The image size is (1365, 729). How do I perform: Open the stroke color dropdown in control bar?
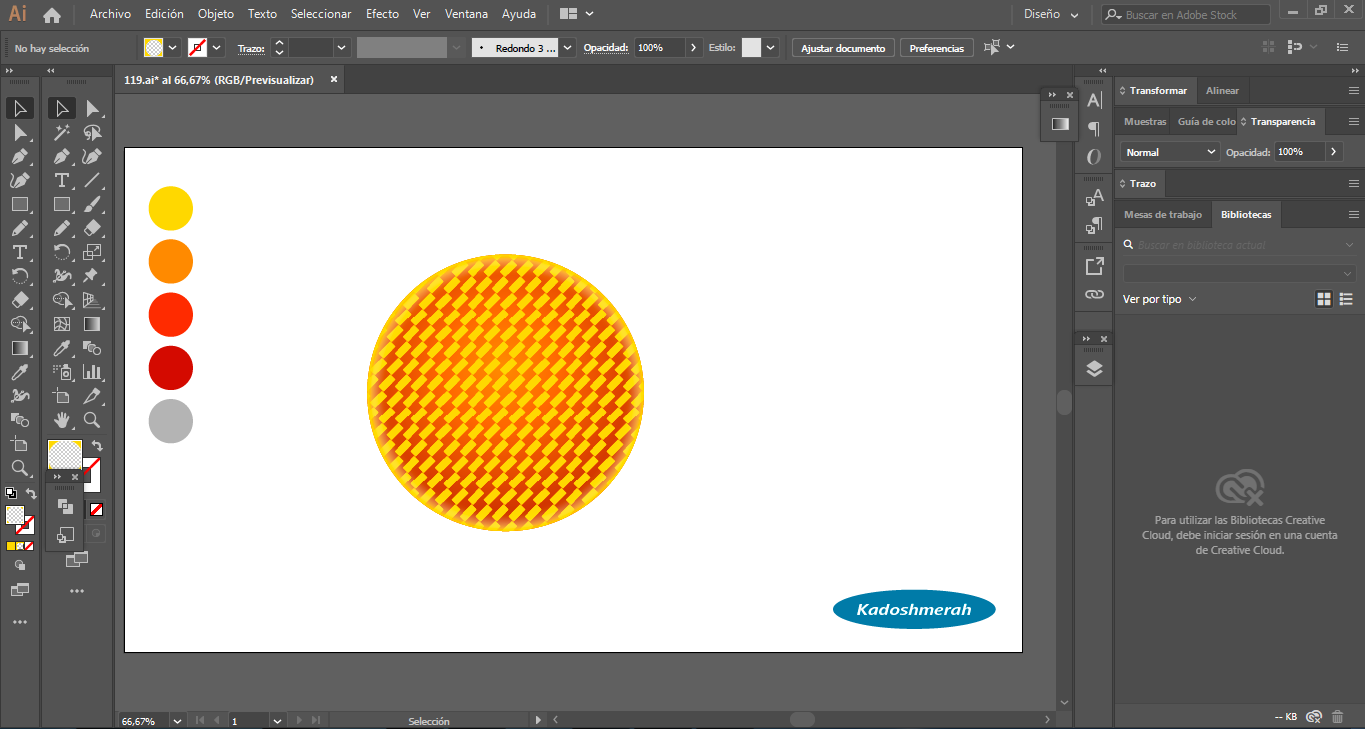coord(217,48)
